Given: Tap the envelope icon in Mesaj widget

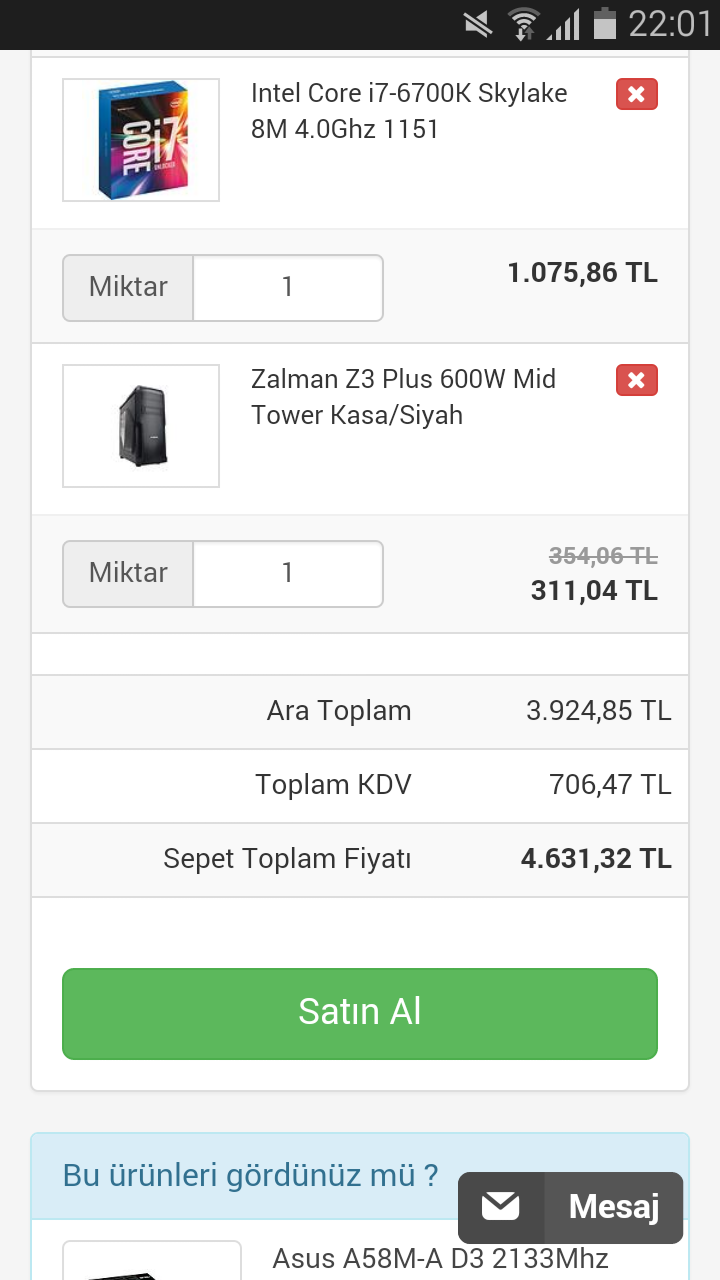Looking at the screenshot, I should (x=501, y=1207).
